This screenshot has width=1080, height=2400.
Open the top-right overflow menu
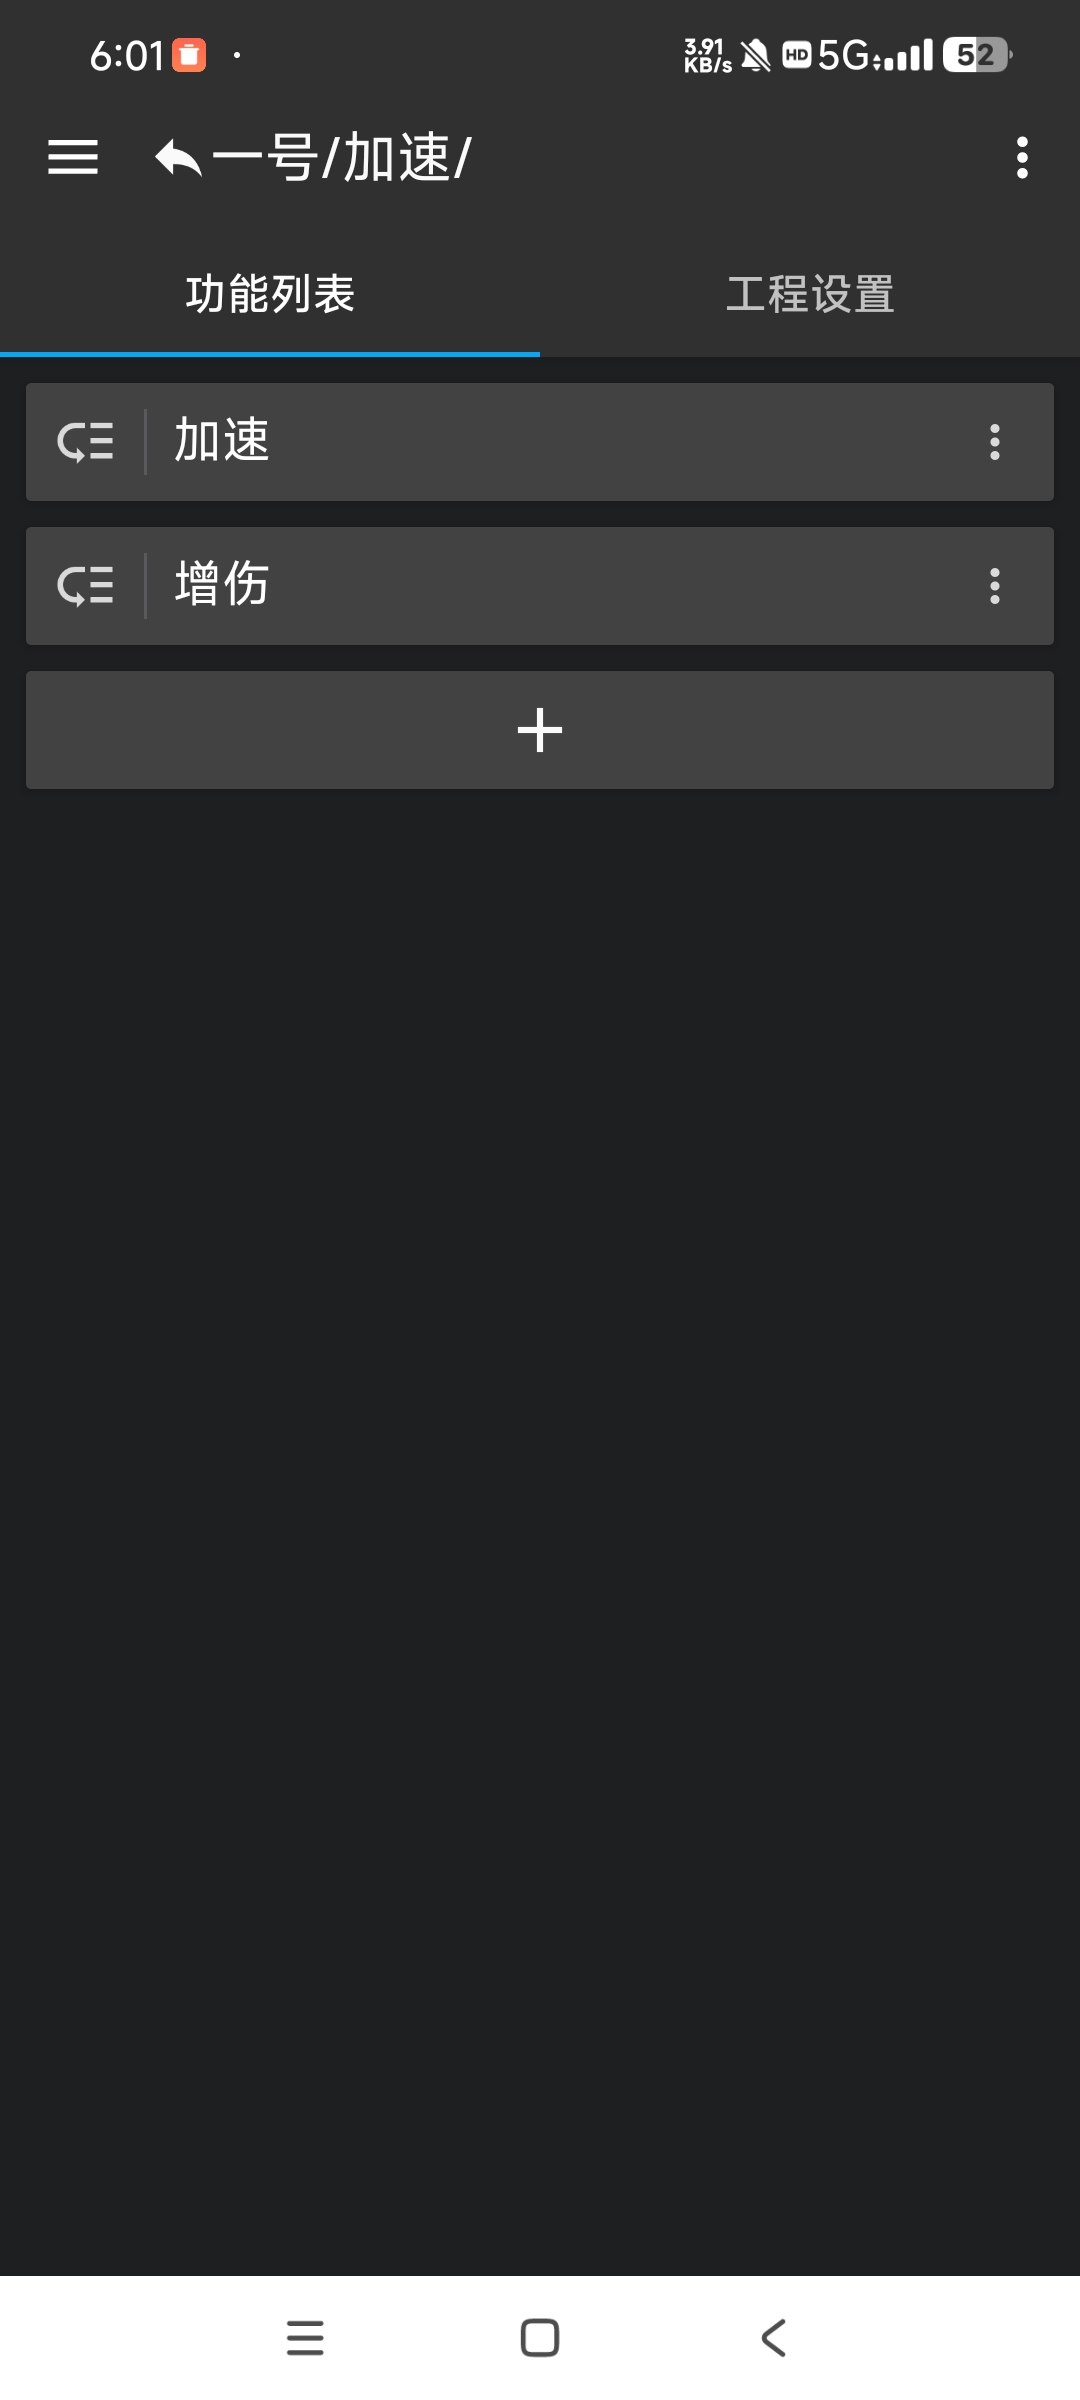coord(1022,158)
